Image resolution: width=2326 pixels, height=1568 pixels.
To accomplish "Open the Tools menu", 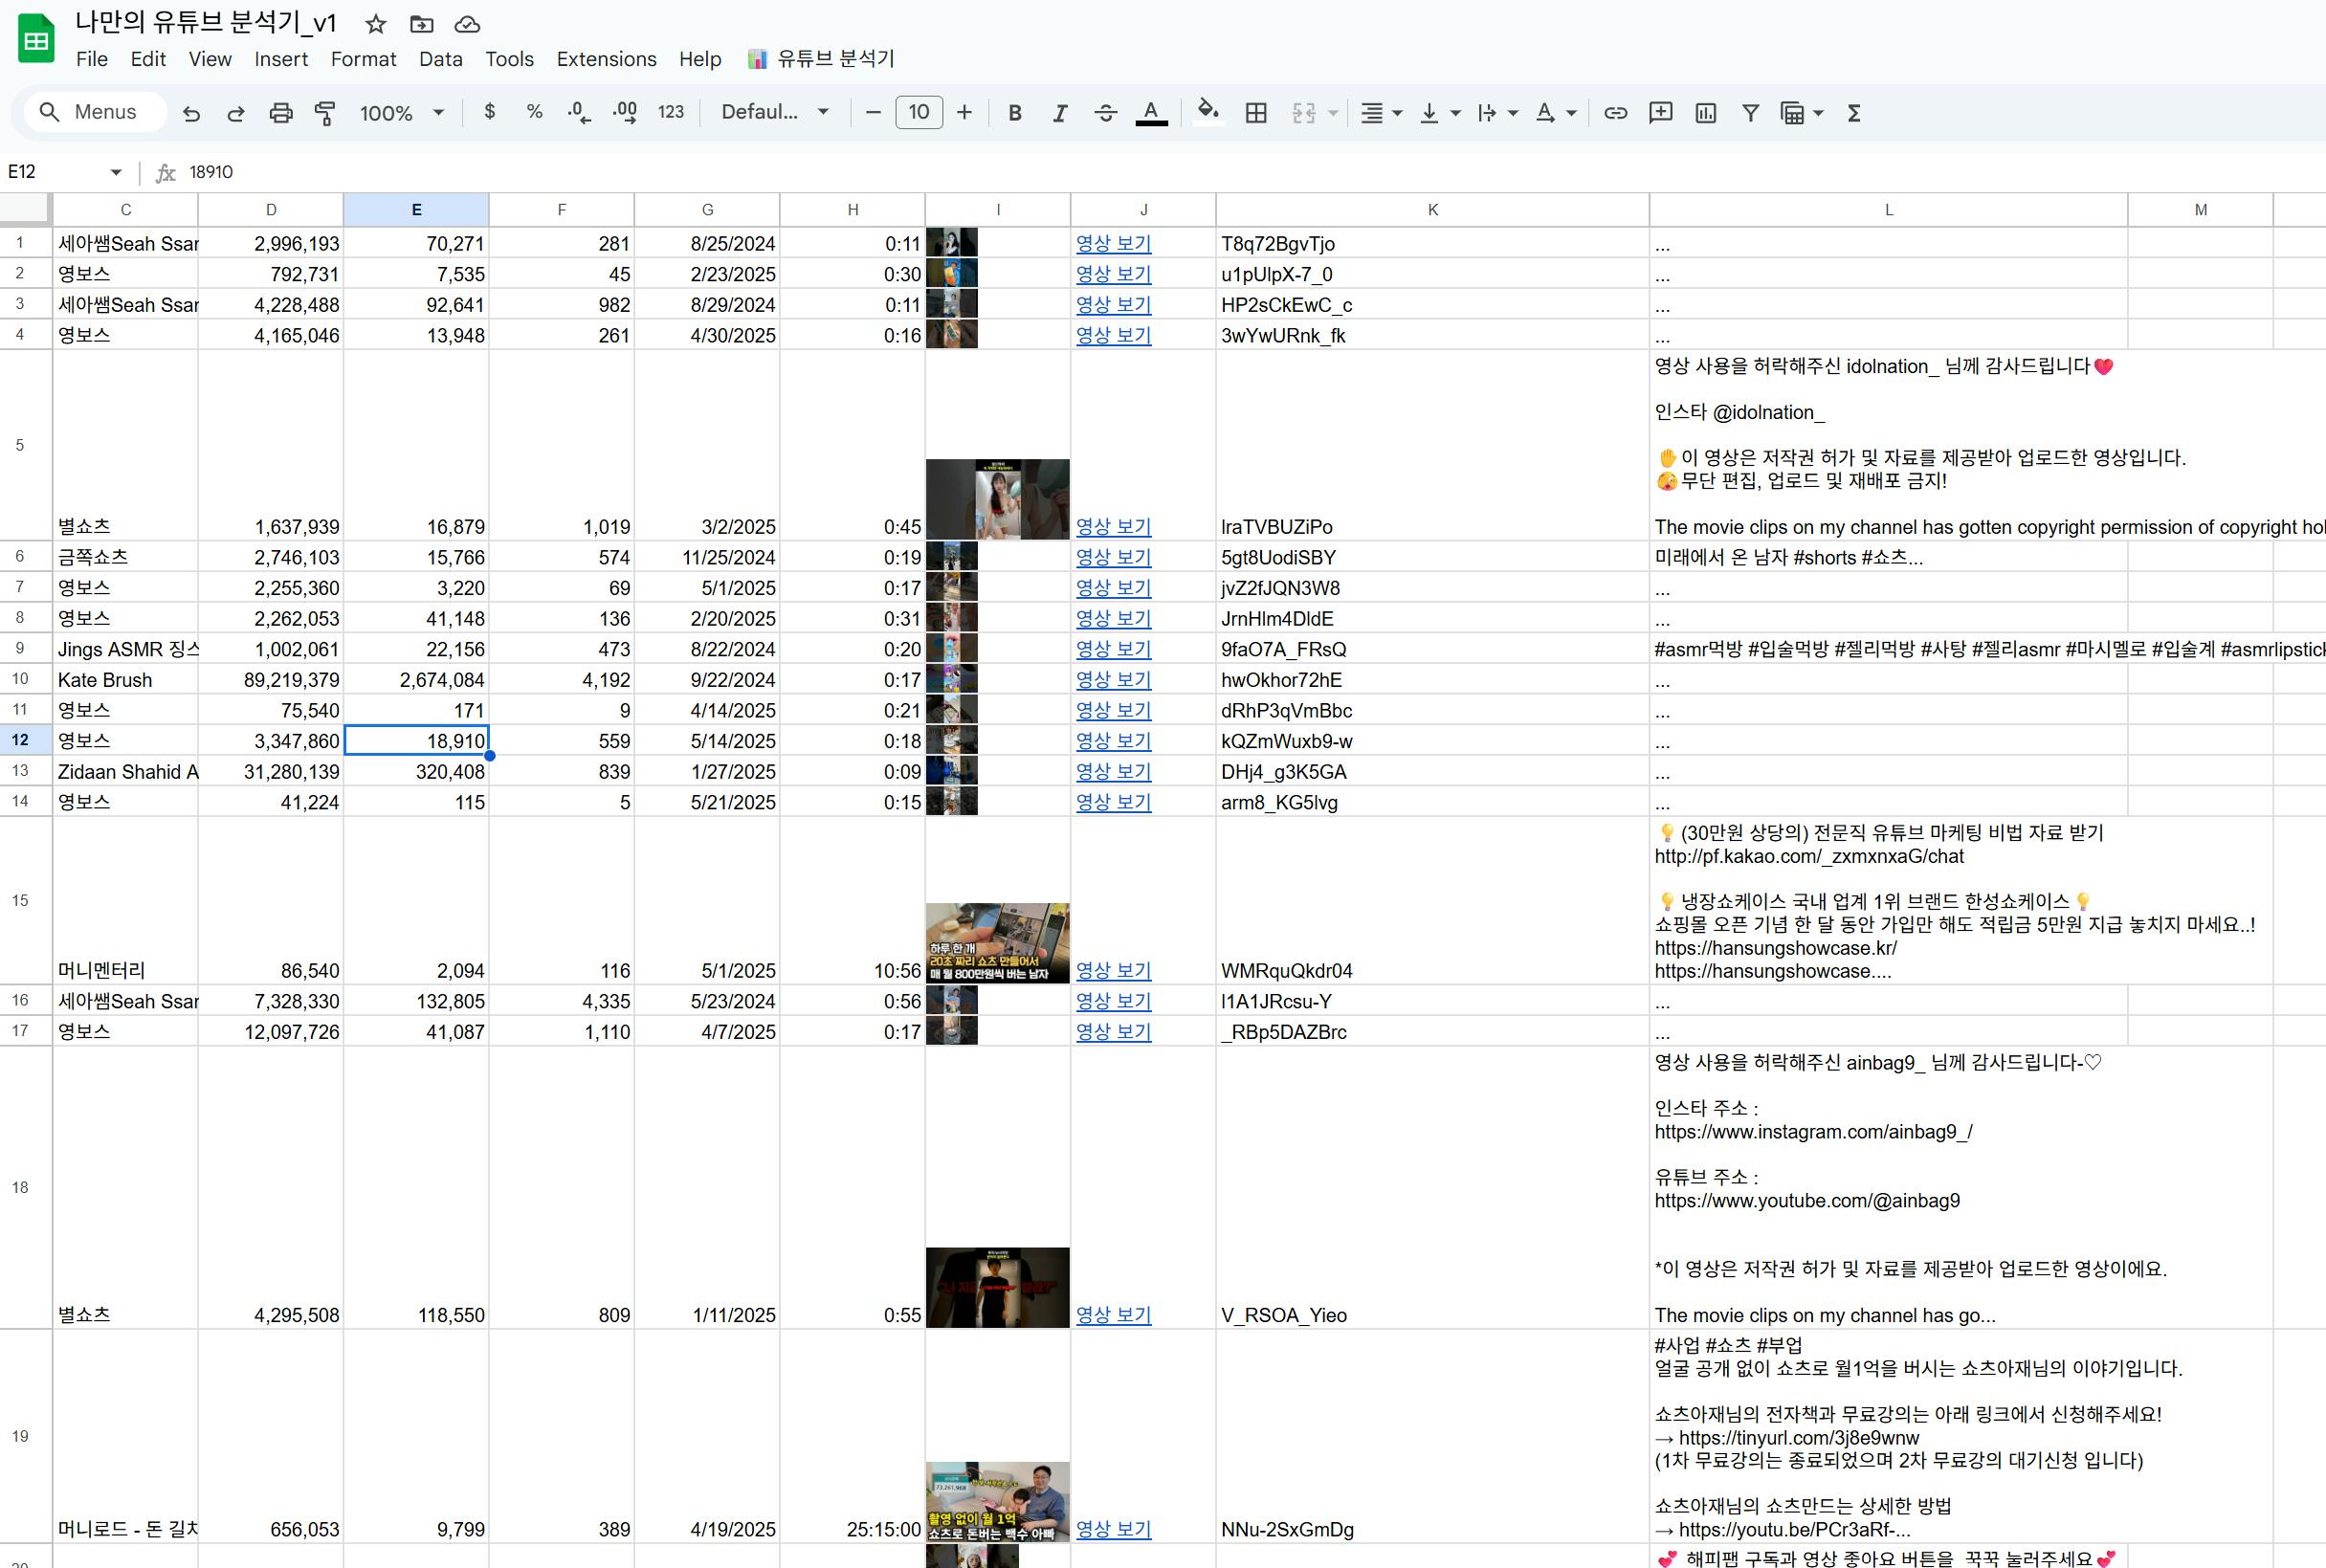I will tap(510, 59).
